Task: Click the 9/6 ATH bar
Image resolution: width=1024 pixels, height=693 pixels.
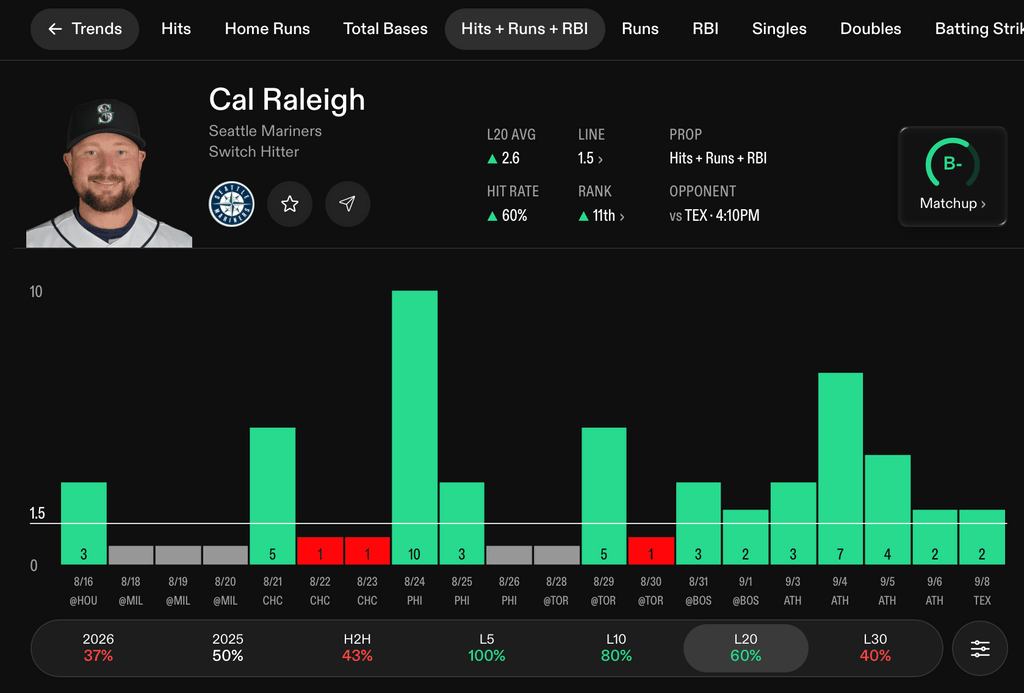Action: coord(935,537)
